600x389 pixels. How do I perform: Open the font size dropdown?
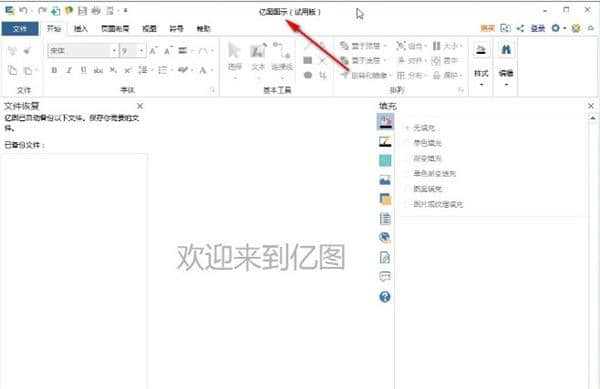[142, 50]
